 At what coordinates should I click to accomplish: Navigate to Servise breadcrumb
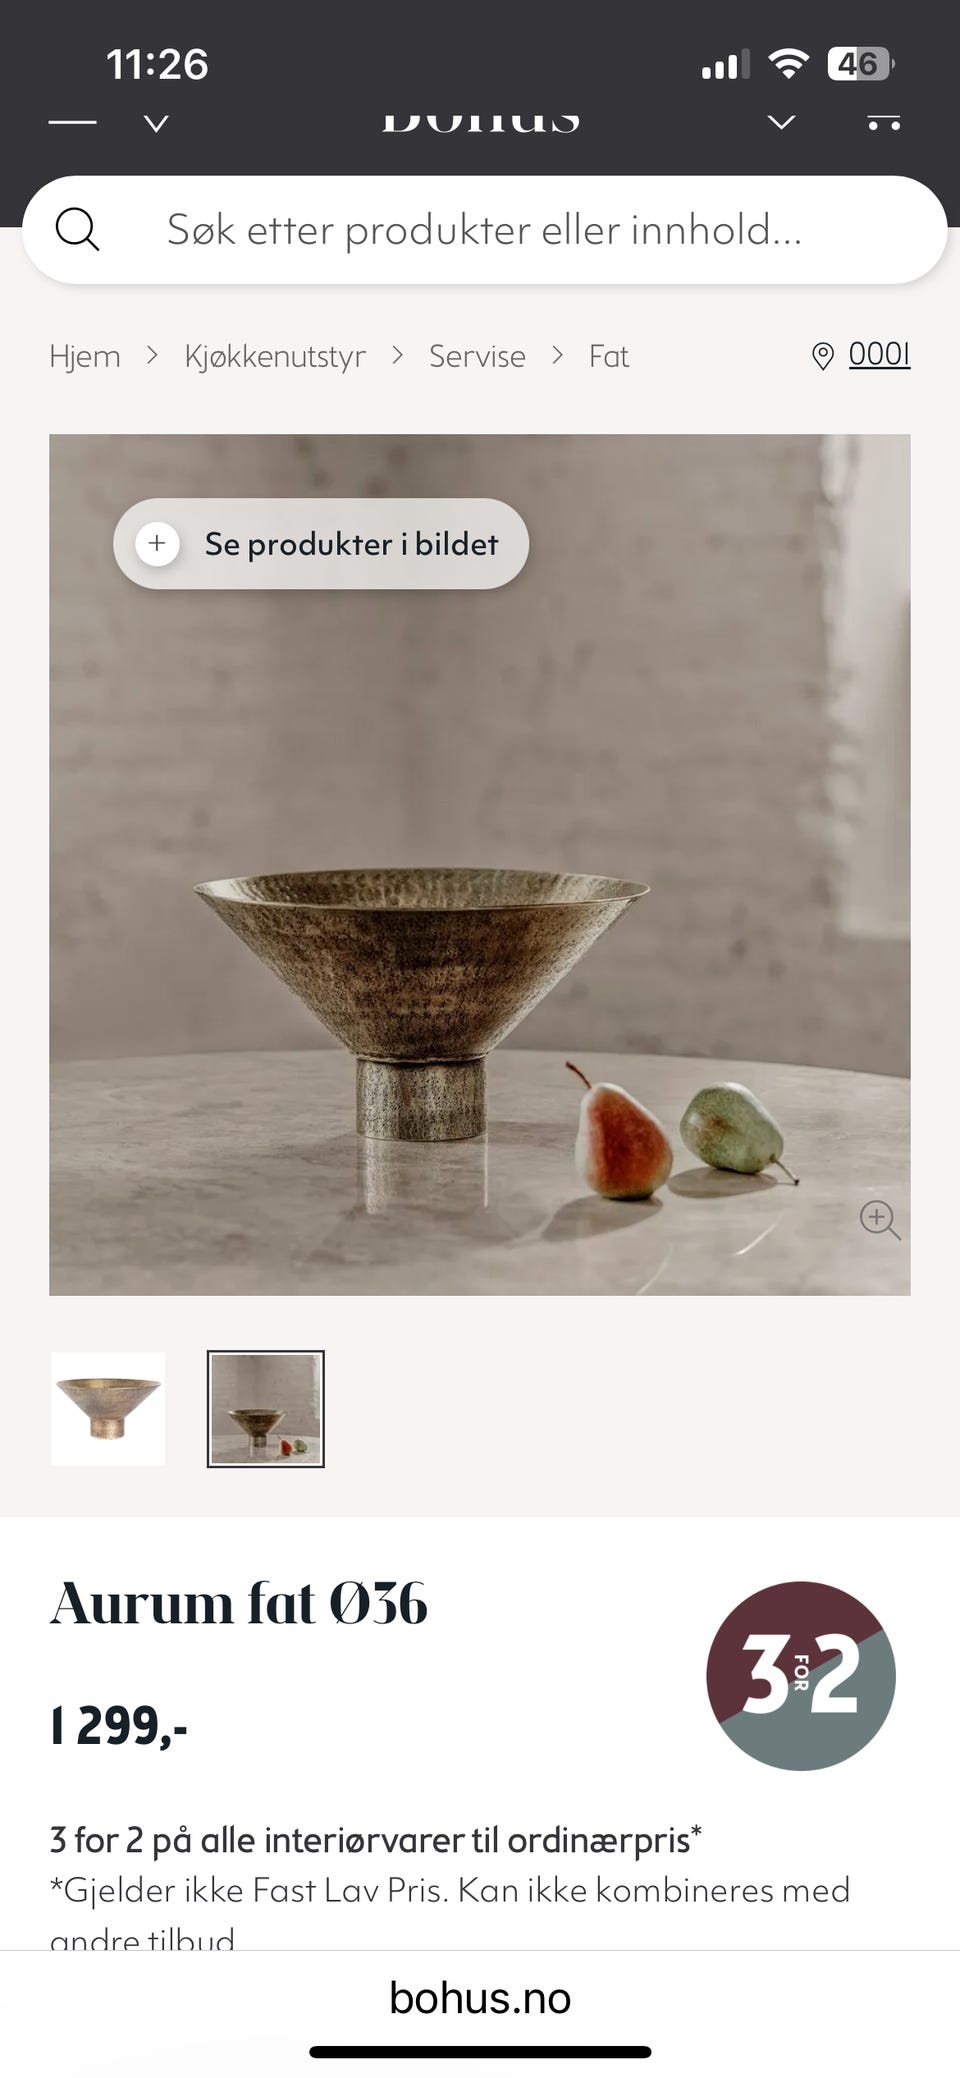point(477,356)
